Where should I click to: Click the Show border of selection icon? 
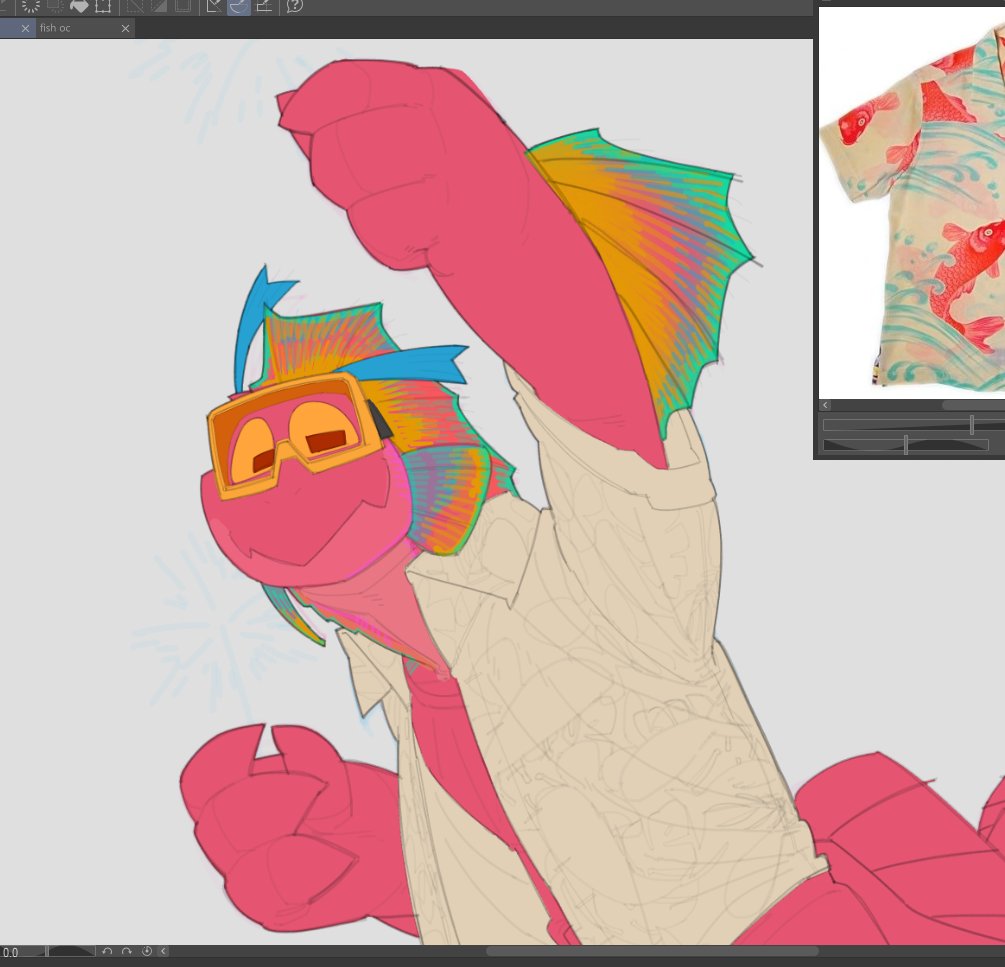[183, 6]
